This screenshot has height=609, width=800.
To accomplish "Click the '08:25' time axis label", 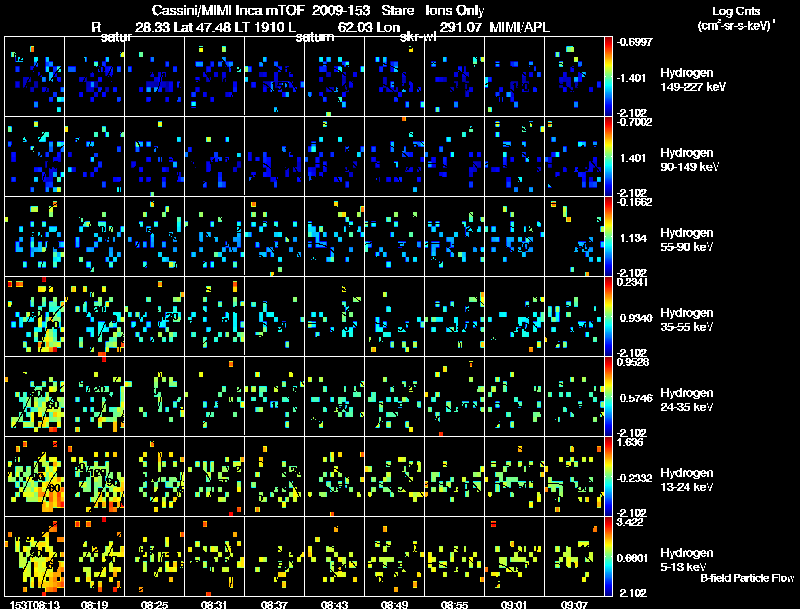I will click(x=155, y=604).
